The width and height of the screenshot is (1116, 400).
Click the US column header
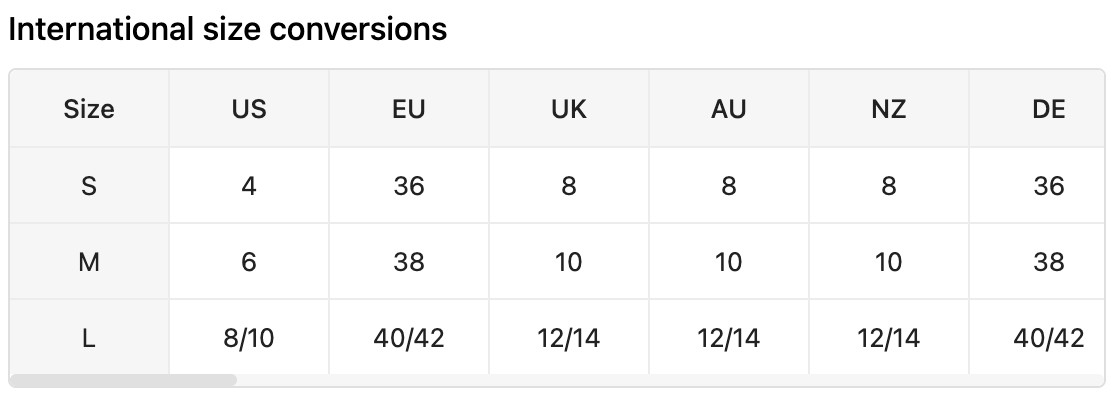[x=249, y=109]
